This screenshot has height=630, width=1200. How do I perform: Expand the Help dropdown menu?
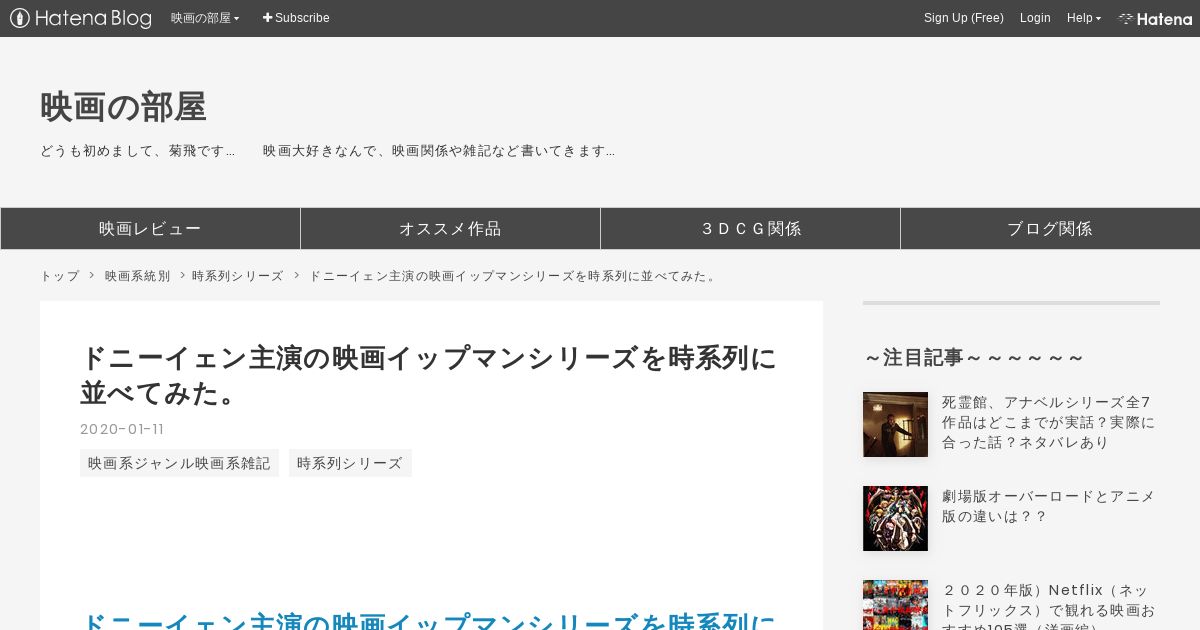tap(1084, 18)
